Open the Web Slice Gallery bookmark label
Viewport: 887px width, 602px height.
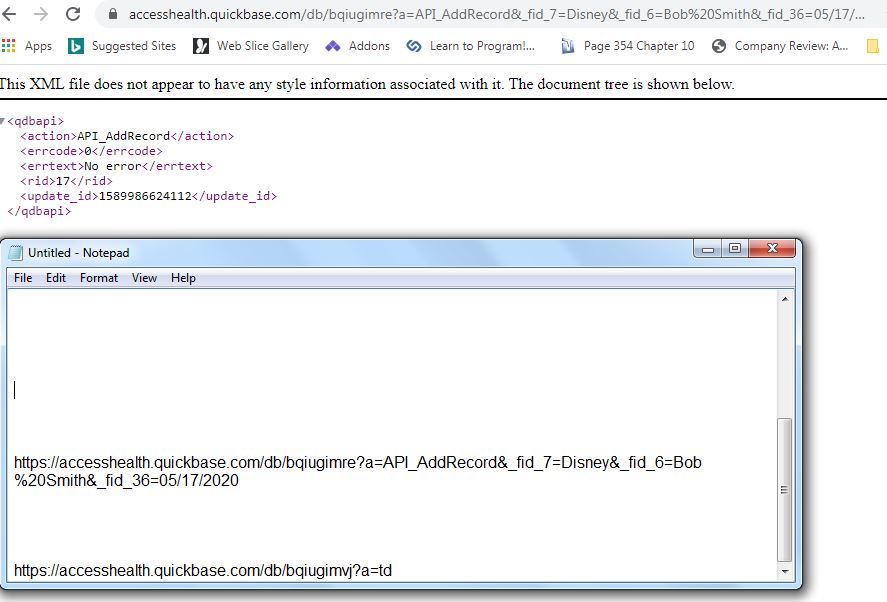(262, 46)
